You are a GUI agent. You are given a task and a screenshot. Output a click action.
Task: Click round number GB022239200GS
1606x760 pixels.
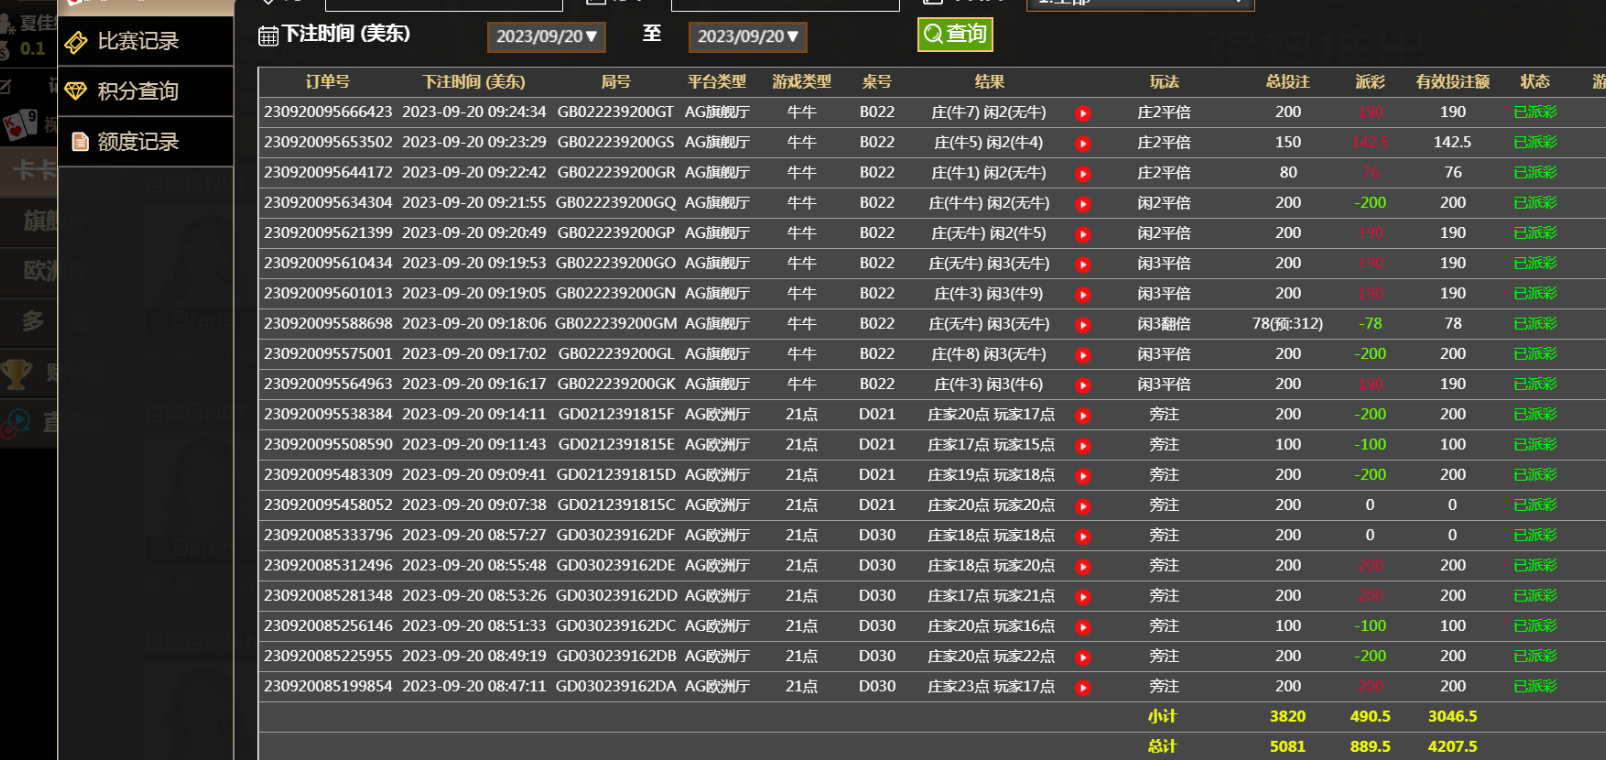pyautogui.click(x=616, y=142)
